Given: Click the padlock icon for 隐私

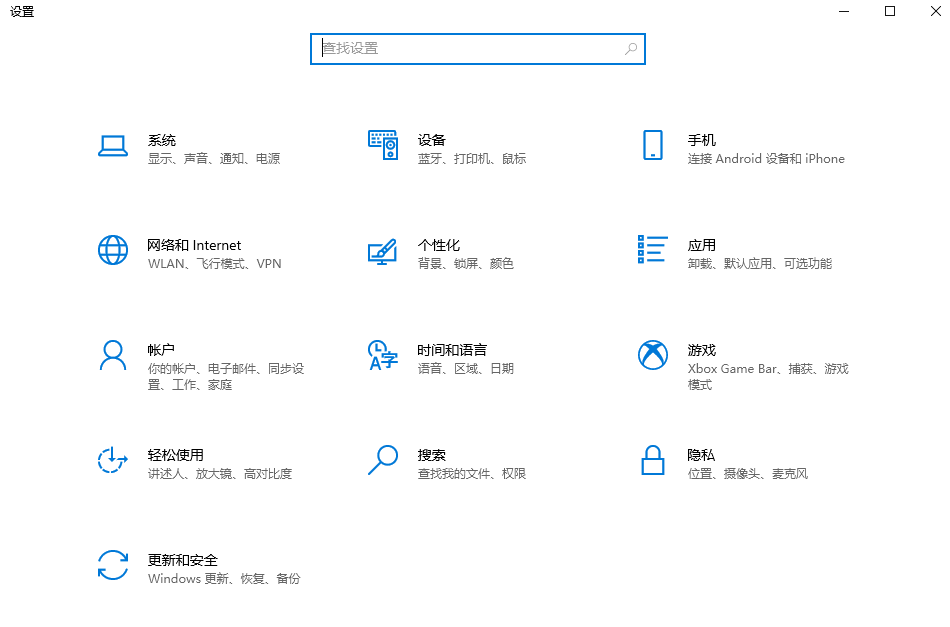Looking at the screenshot, I should click(652, 460).
